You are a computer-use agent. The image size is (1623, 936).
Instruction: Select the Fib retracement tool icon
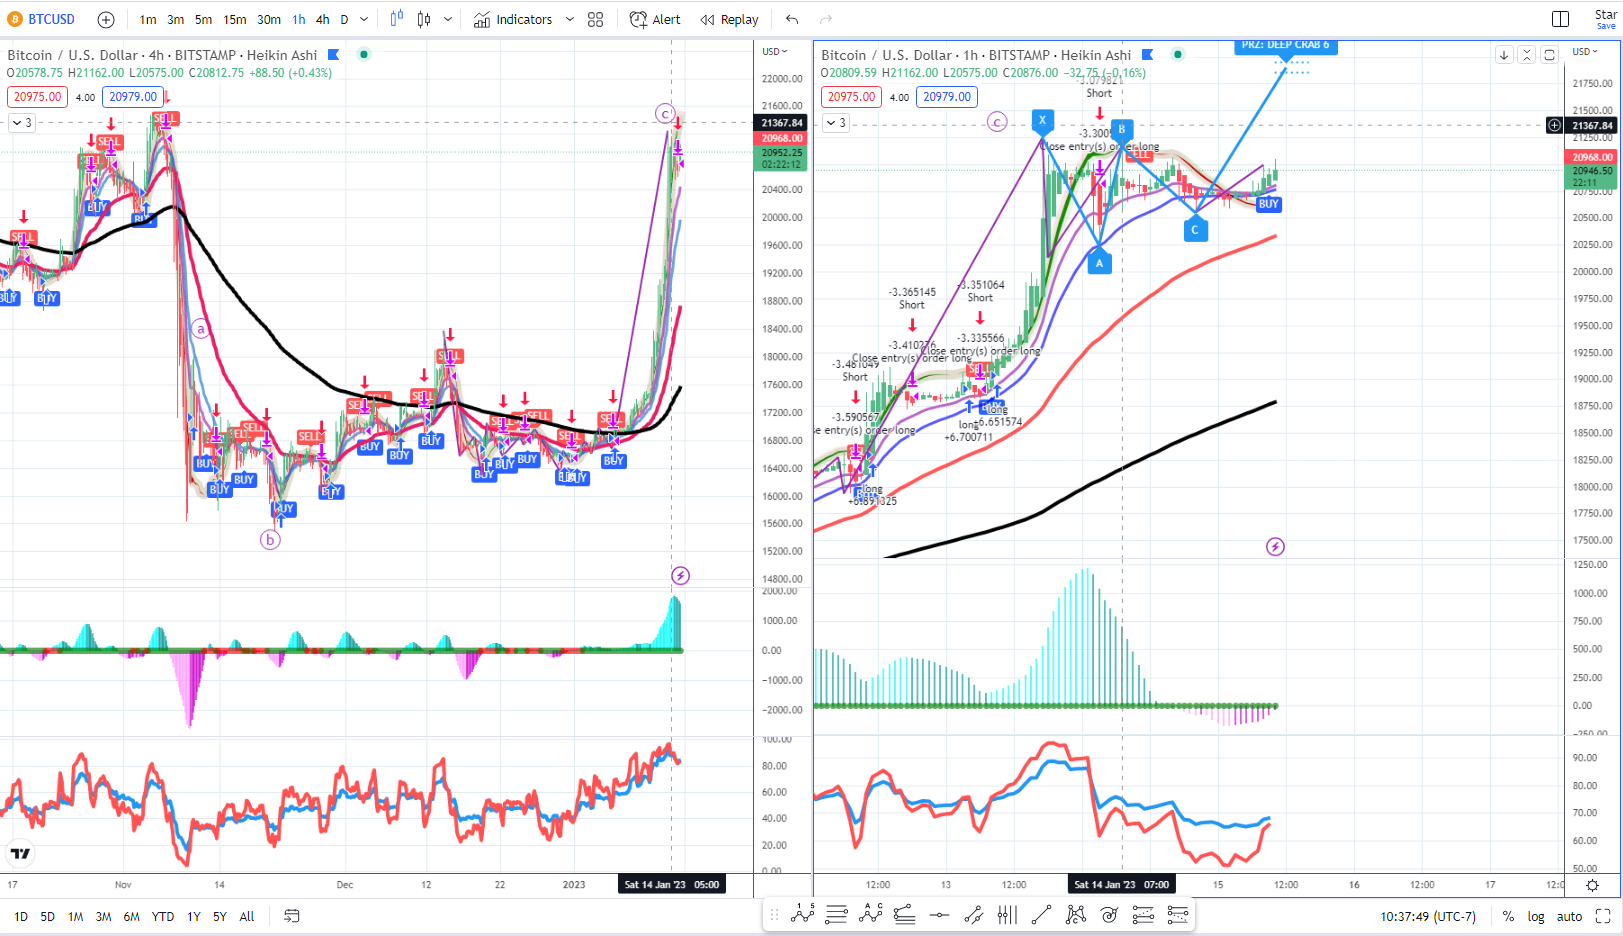905,914
